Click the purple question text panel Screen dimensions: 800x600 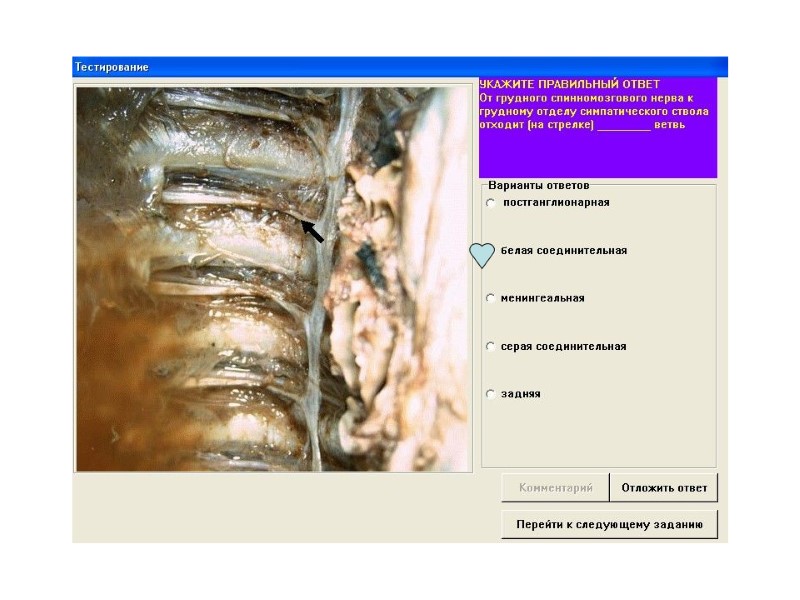597,128
